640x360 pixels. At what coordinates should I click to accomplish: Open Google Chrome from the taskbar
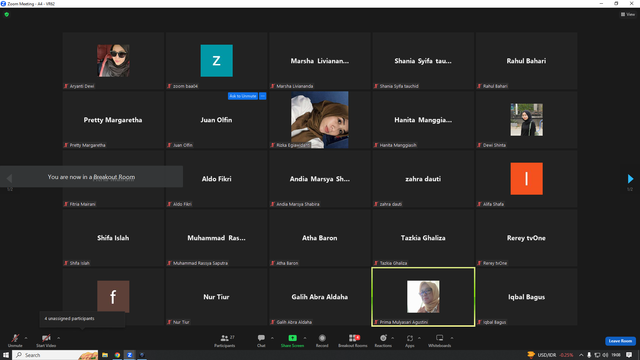click(x=118, y=355)
